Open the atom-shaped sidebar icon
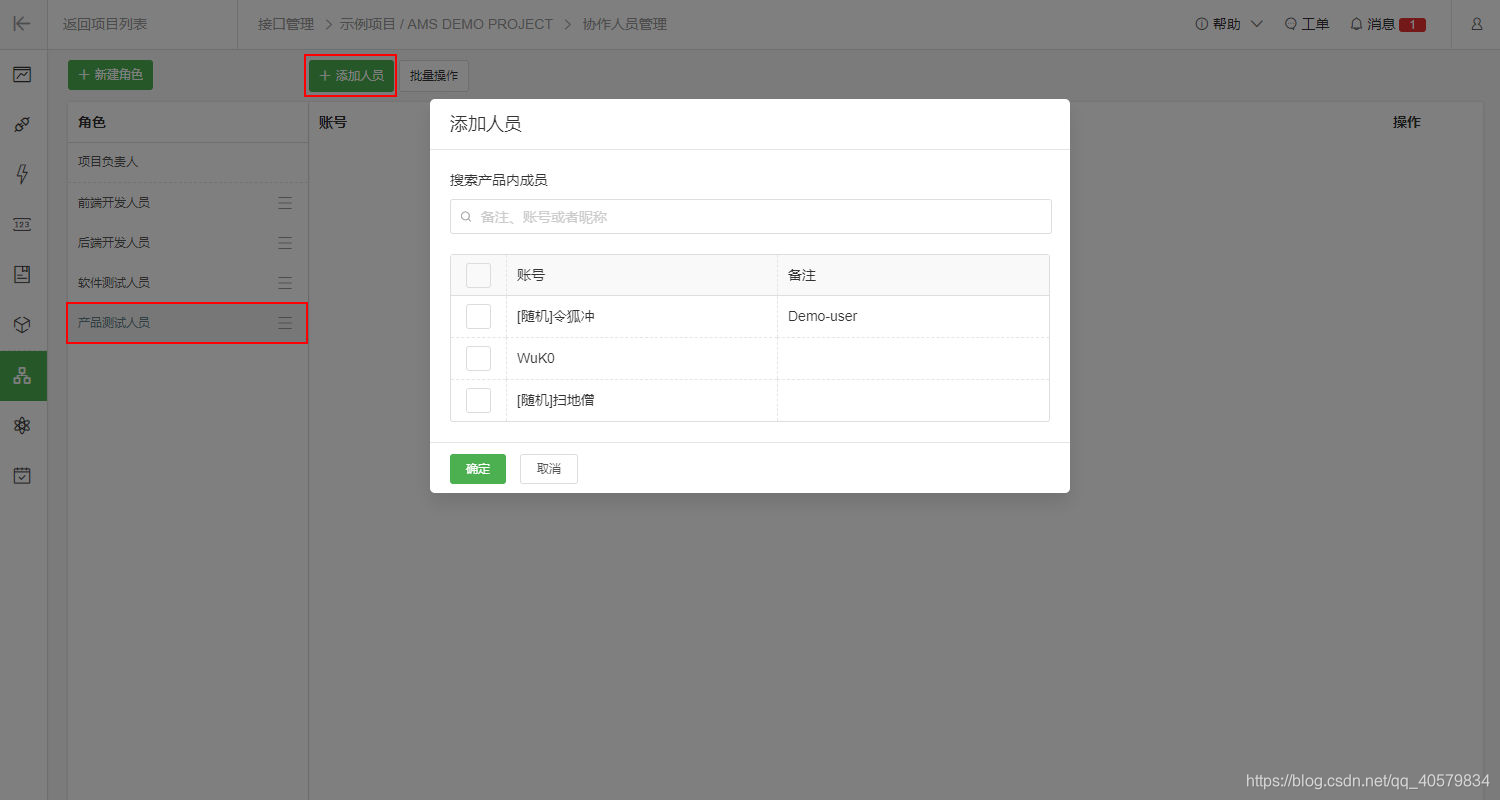 tap(22, 425)
